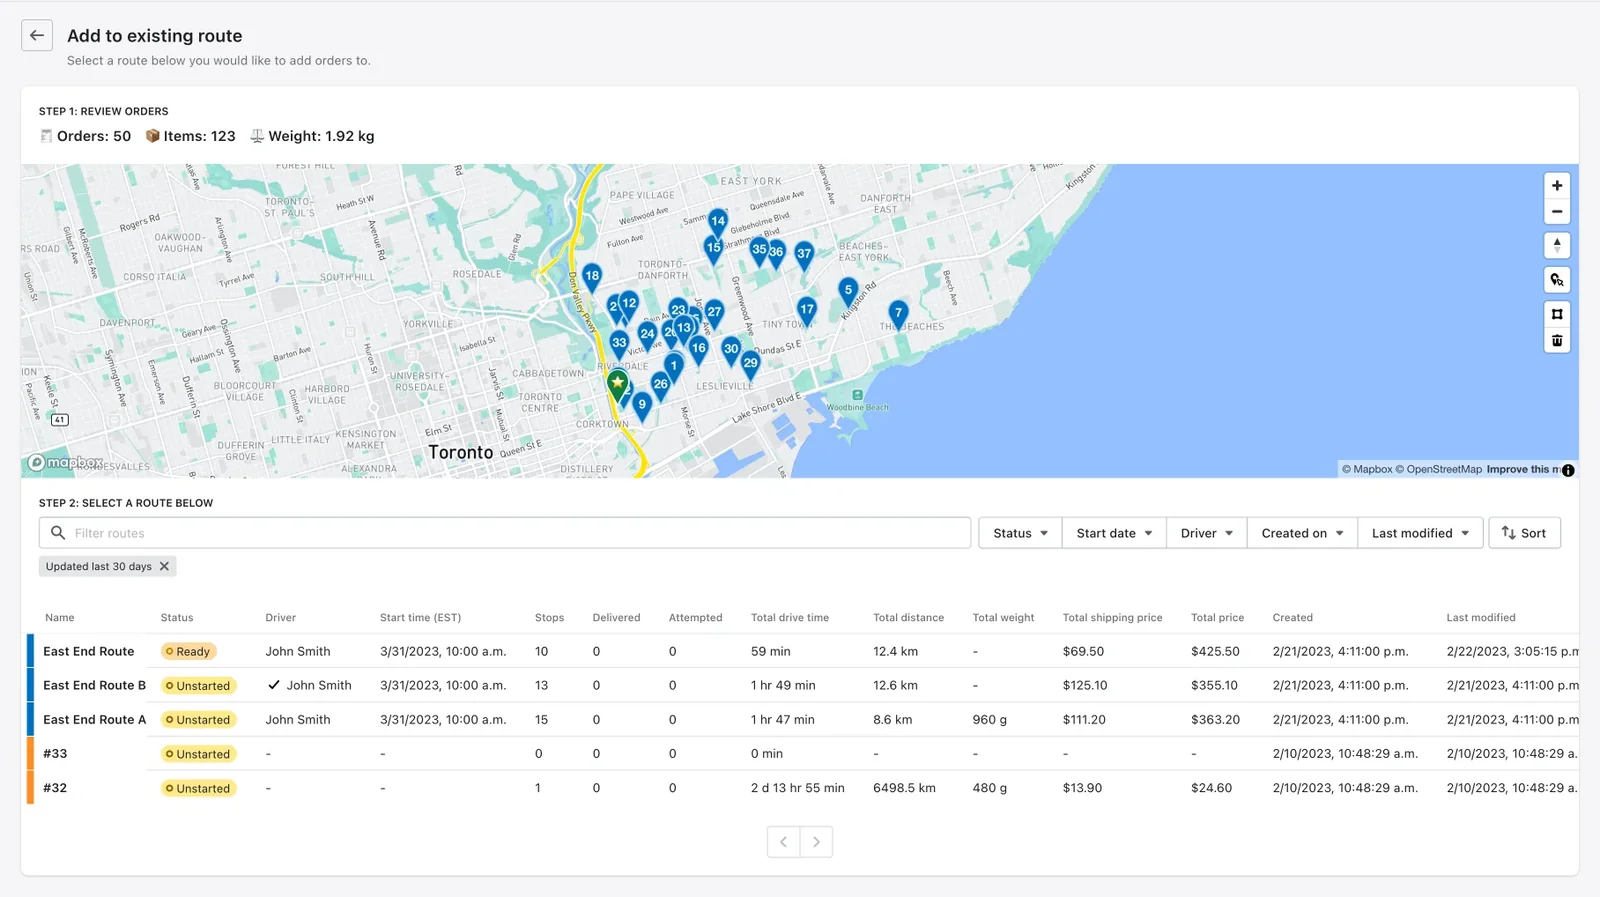Viewport: 1600px width, 897px height.
Task: Select map pin number 14
Action: (x=718, y=223)
